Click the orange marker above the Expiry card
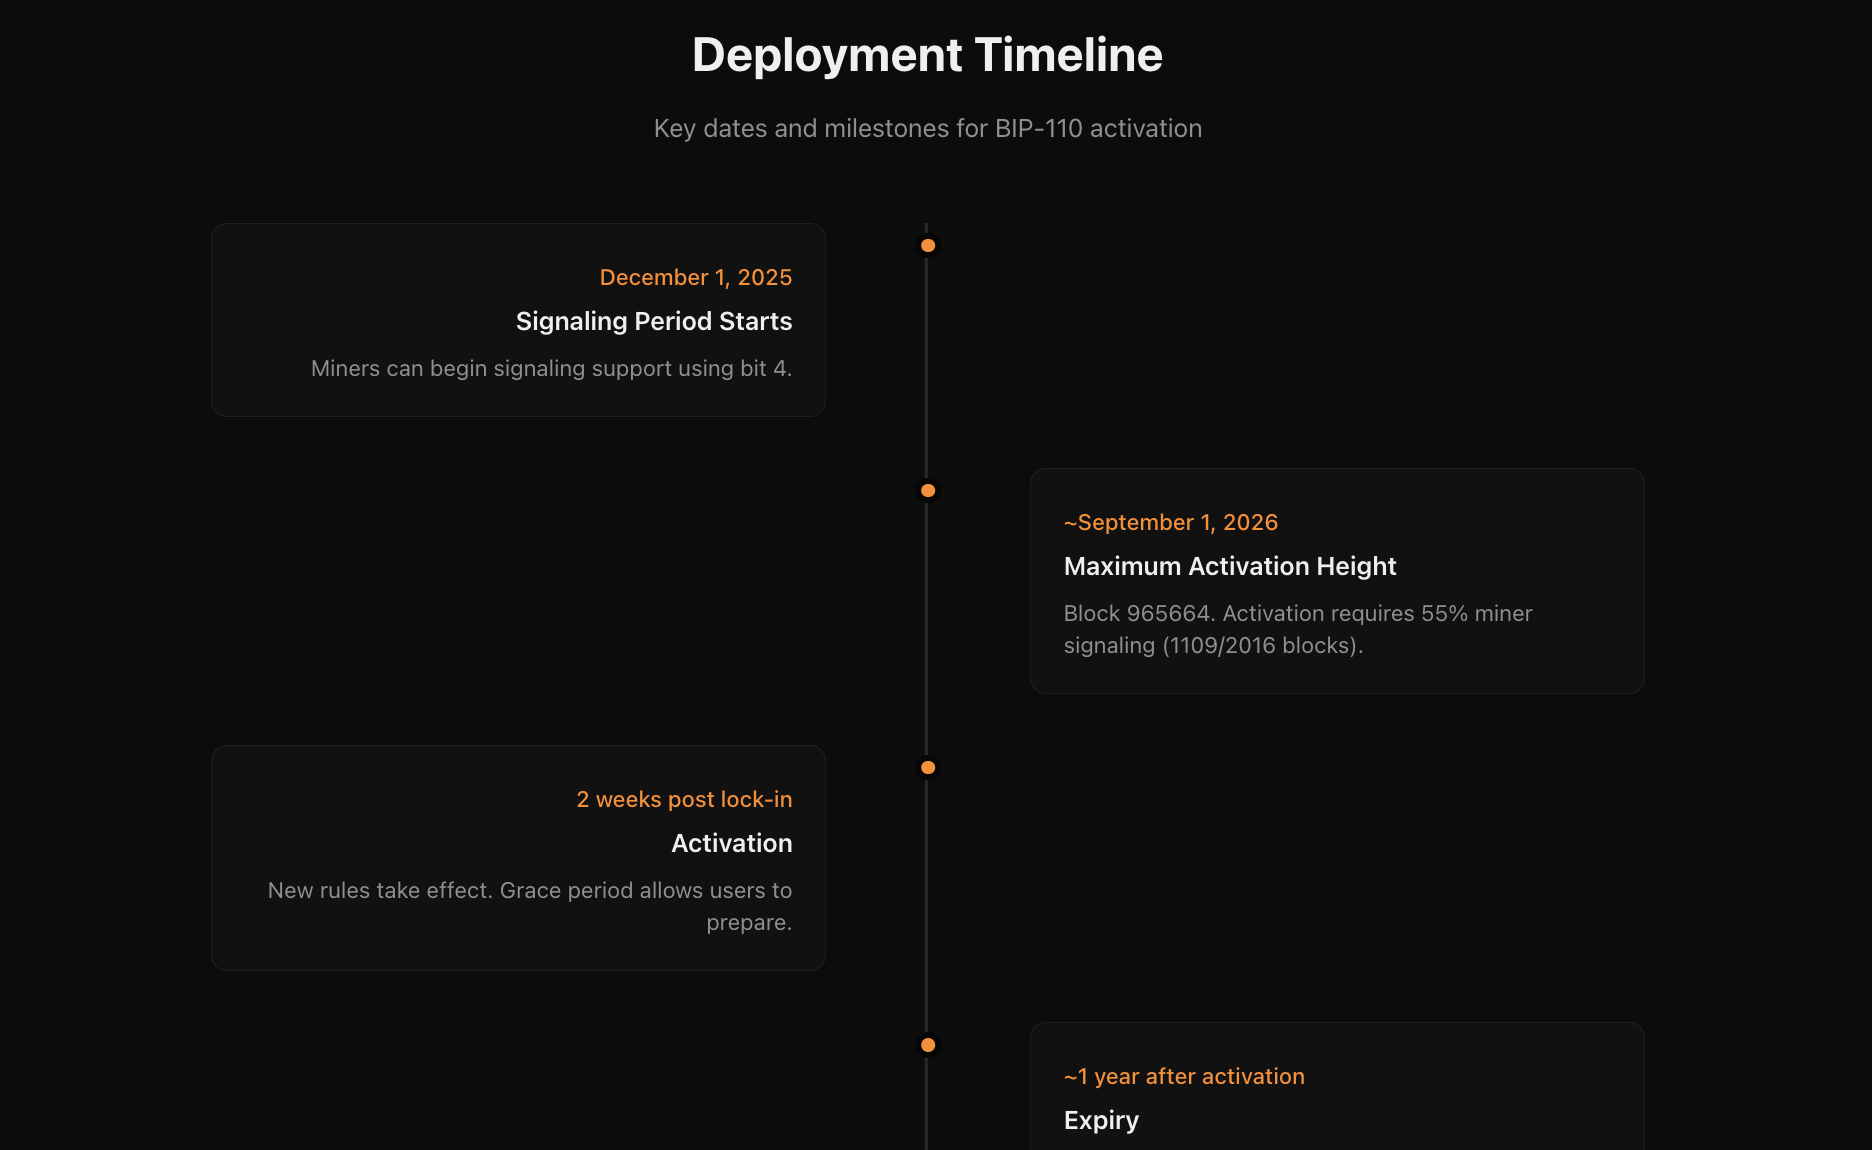Screen dimensions: 1872x1150 click(x=927, y=1044)
